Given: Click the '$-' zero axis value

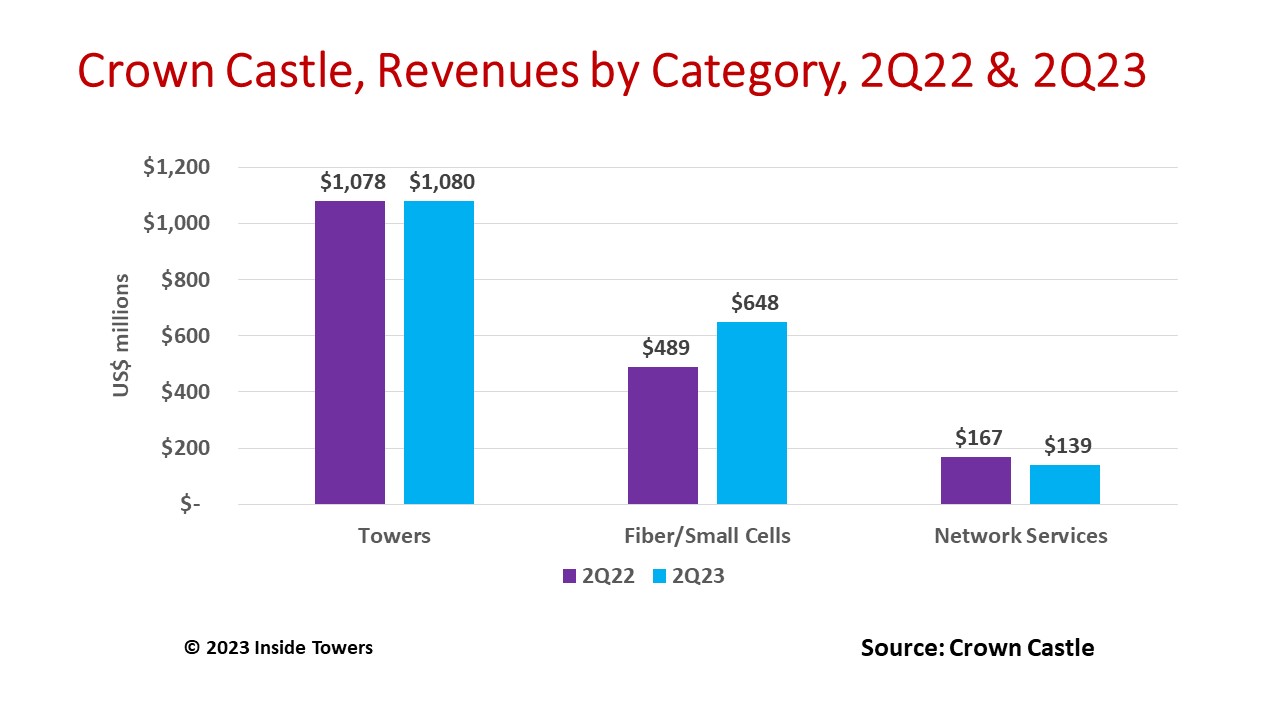Looking at the screenshot, I should pyautogui.click(x=190, y=504).
